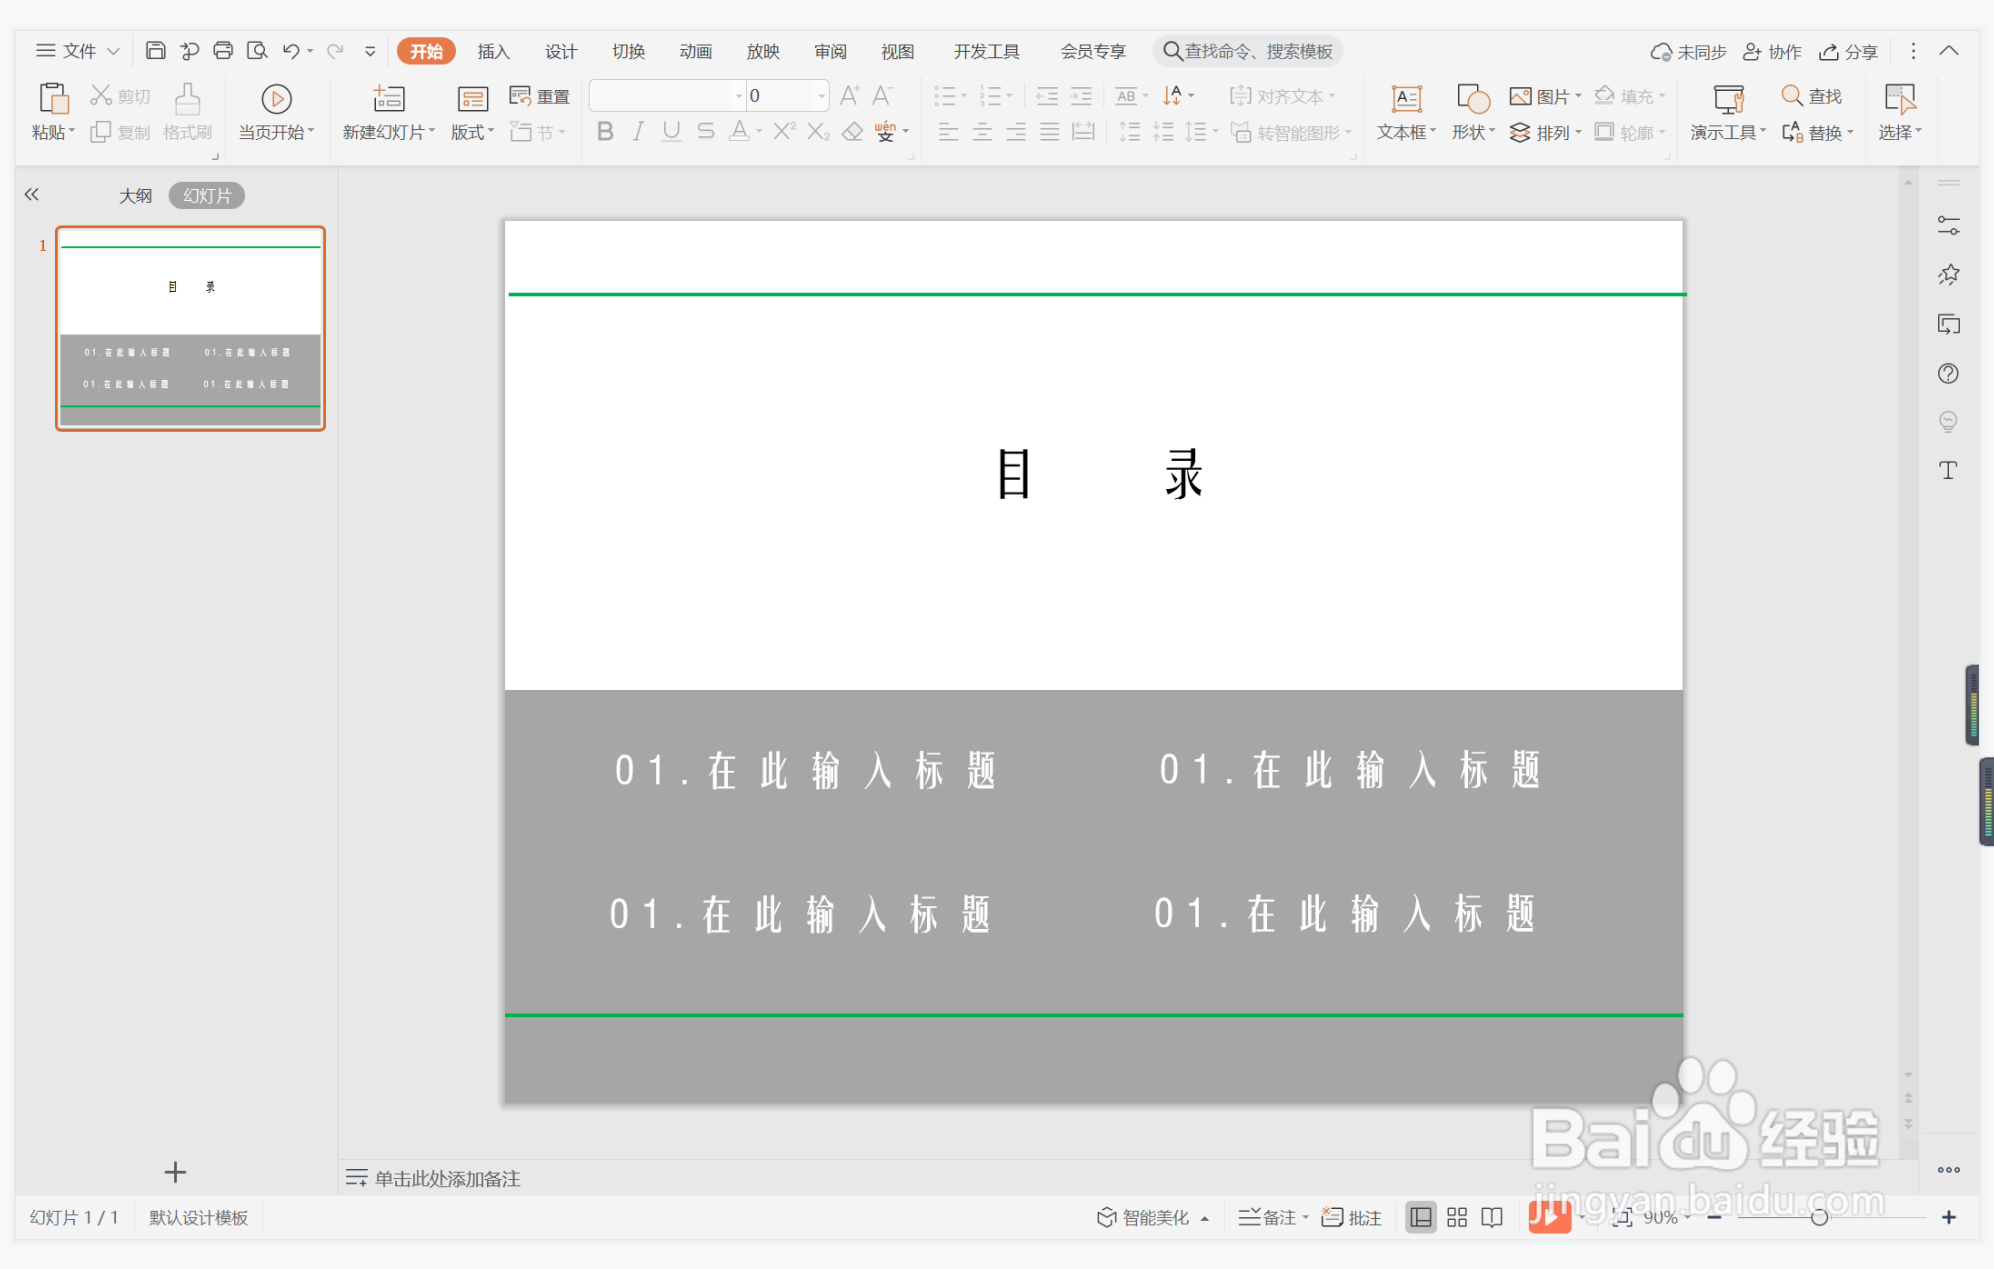This screenshot has width=1994, height=1269.
Task: Open the zoom percentage dropdown
Action: tap(1664, 1217)
